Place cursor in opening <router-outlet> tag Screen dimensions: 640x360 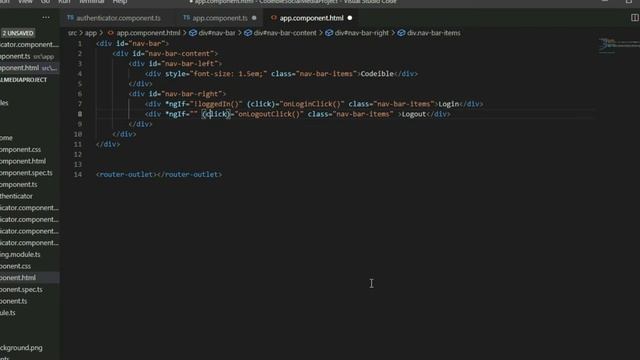pyautogui.click(x=127, y=174)
